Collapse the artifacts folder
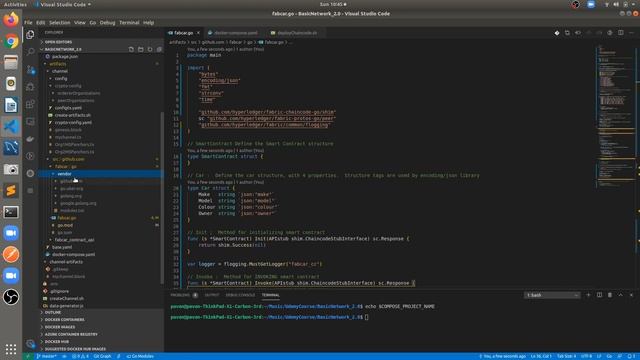 coord(57,64)
